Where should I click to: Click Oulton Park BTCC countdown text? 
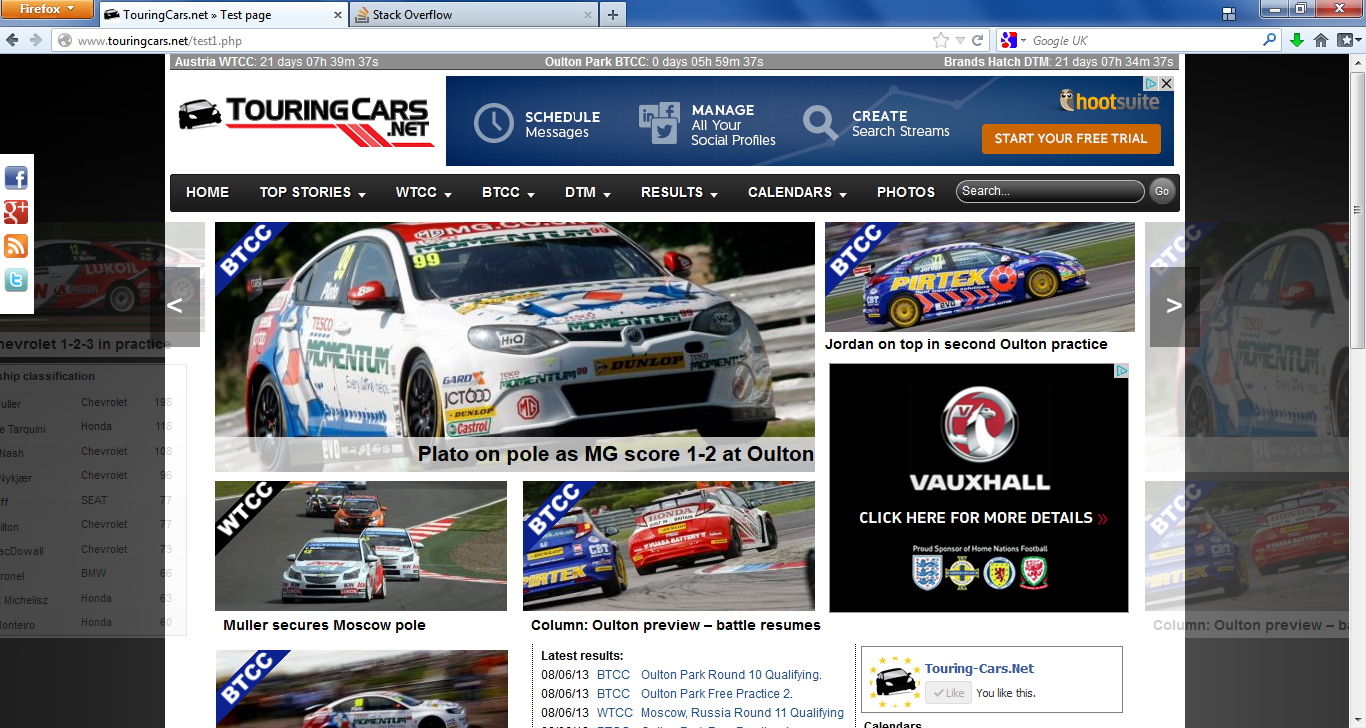(654, 62)
